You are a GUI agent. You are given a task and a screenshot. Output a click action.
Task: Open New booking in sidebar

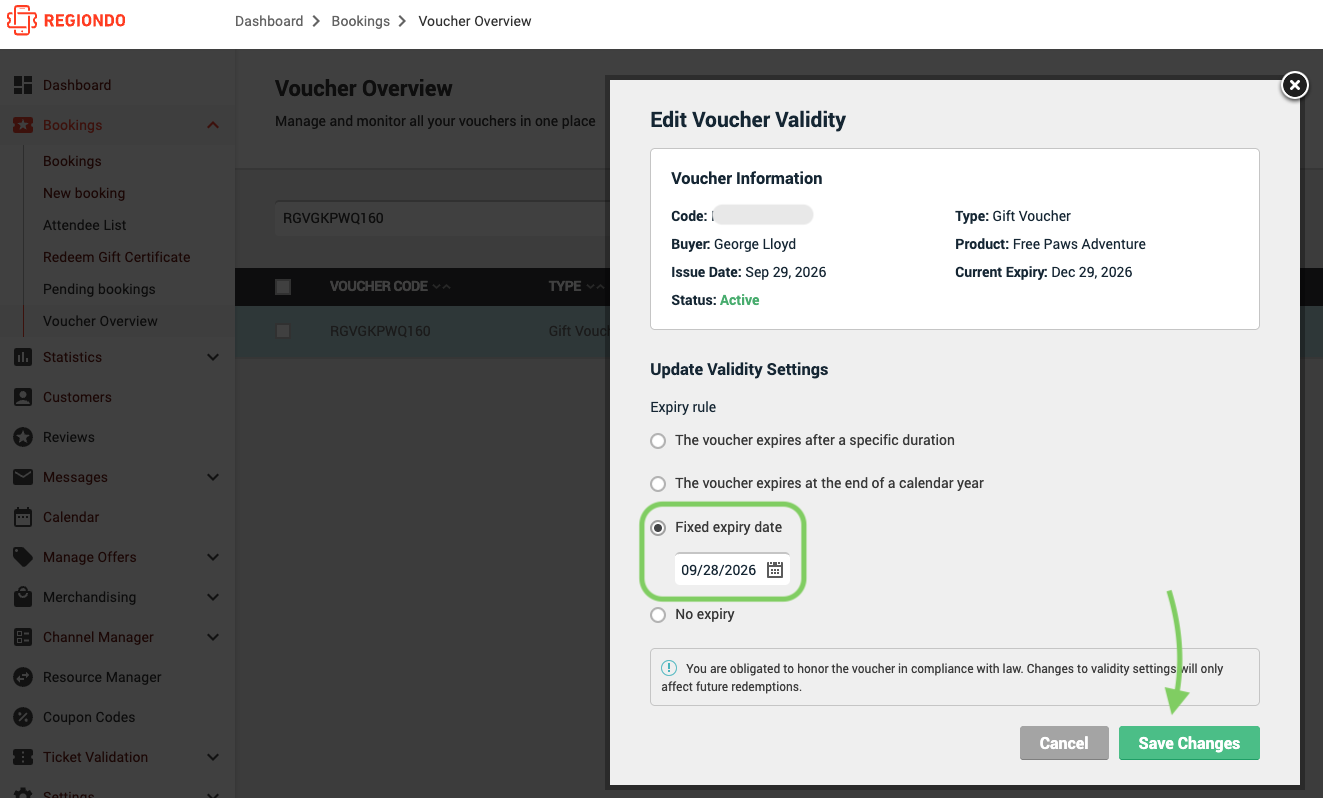(x=84, y=193)
